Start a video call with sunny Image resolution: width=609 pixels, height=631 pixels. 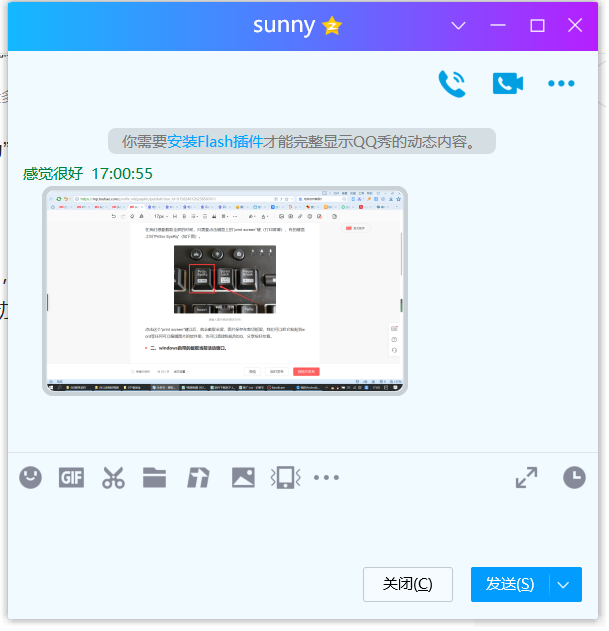point(508,84)
